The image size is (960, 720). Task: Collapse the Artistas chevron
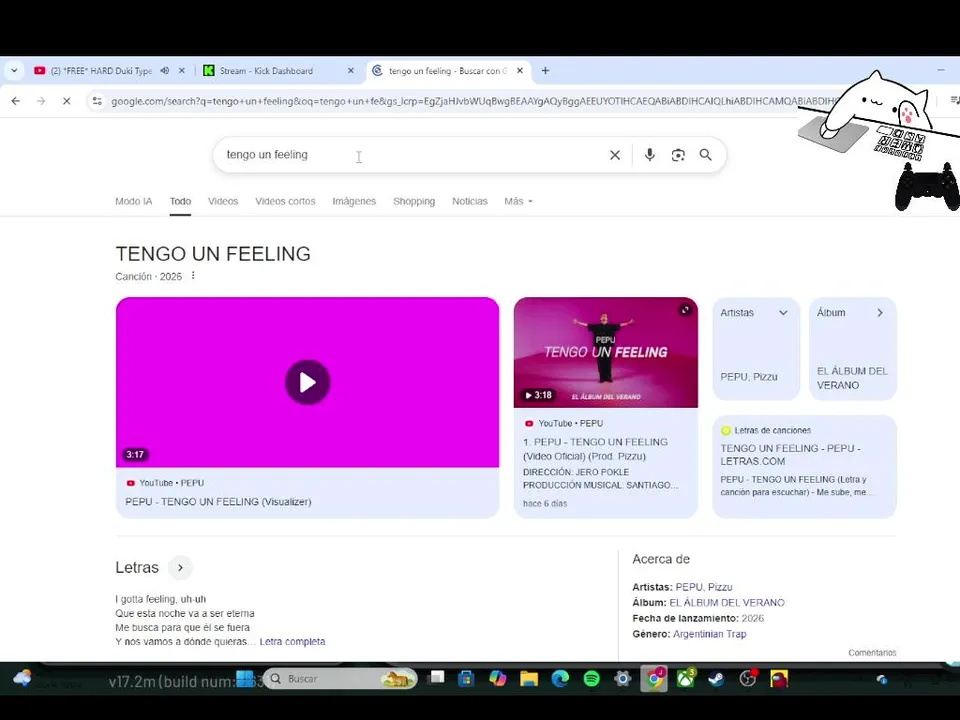783,313
